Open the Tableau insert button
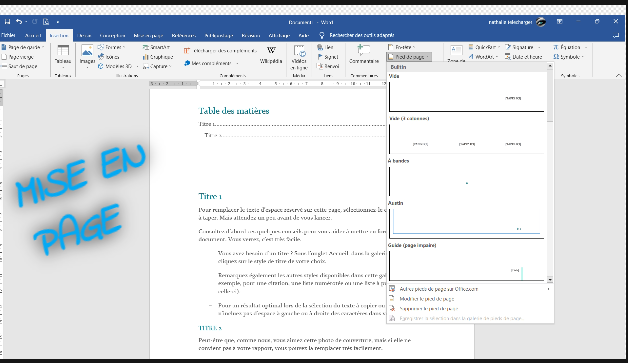Image resolution: width=628 pixels, height=363 pixels. click(63, 55)
